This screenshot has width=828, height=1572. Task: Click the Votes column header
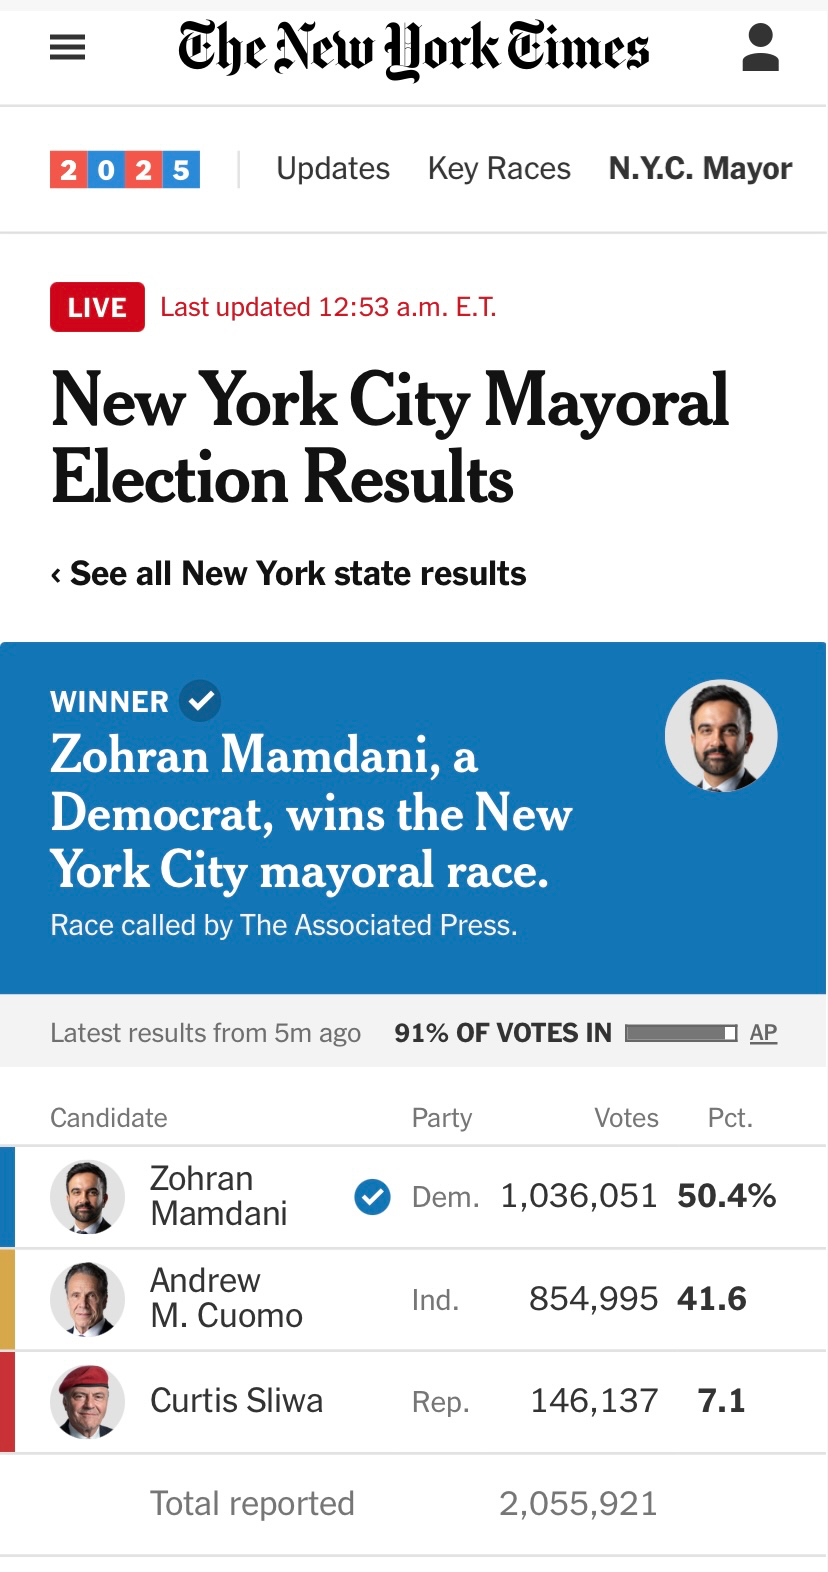tap(626, 1118)
